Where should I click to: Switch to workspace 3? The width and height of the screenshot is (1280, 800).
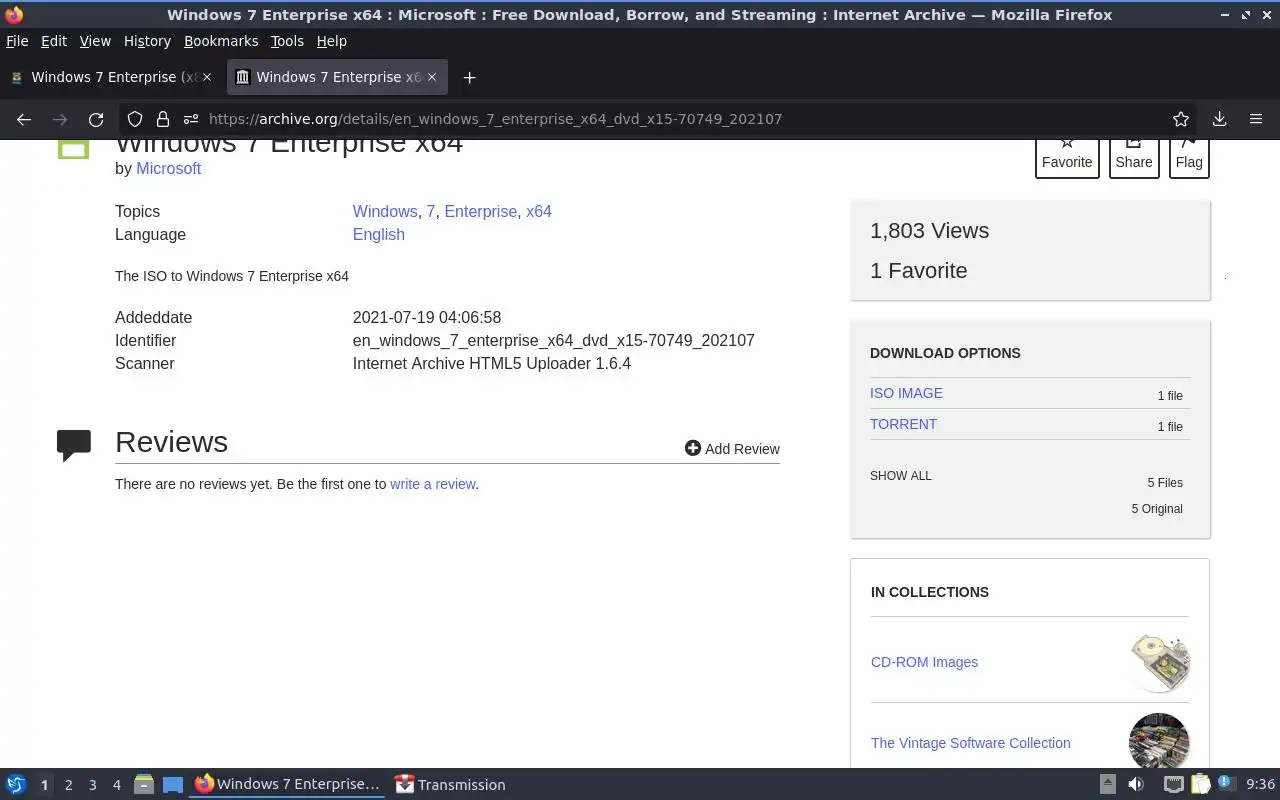click(x=92, y=785)
